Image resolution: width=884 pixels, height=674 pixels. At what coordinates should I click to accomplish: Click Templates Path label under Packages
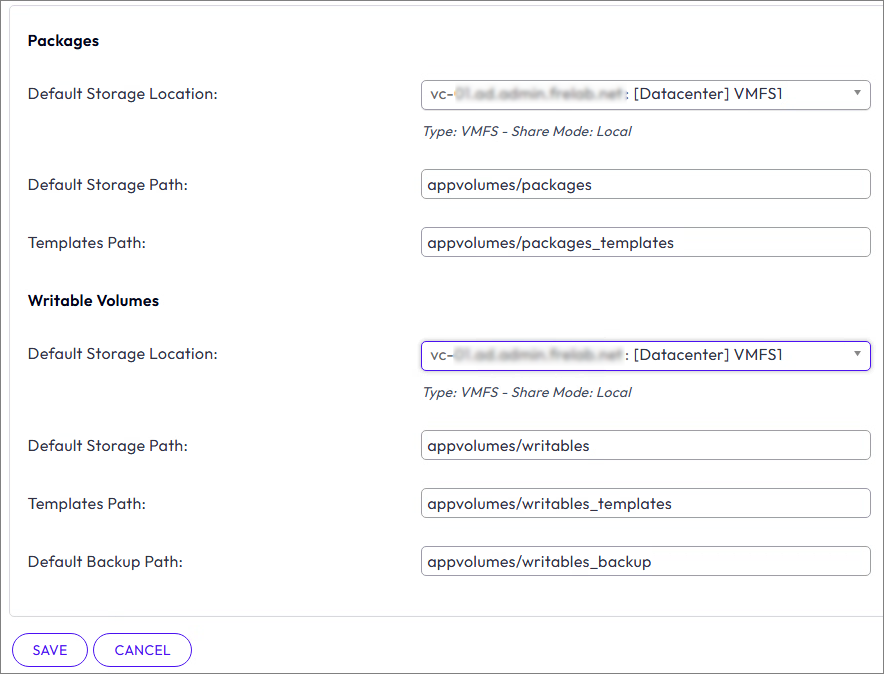click(86, 243)
